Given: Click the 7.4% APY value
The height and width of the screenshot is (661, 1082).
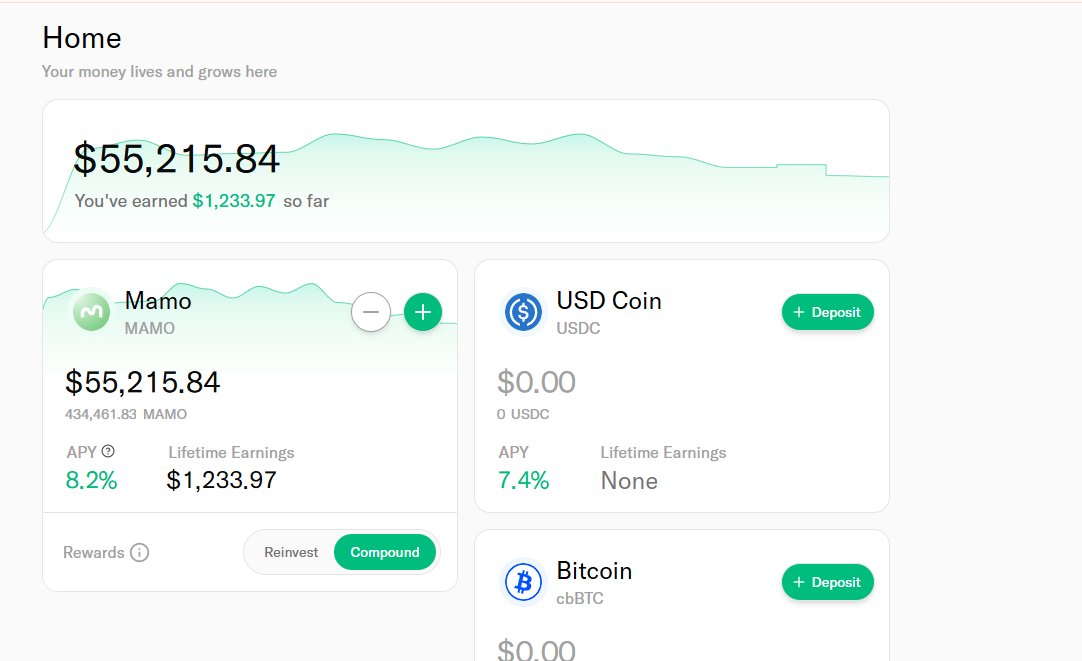Looking at the screenshot, I should pos(524,480).
